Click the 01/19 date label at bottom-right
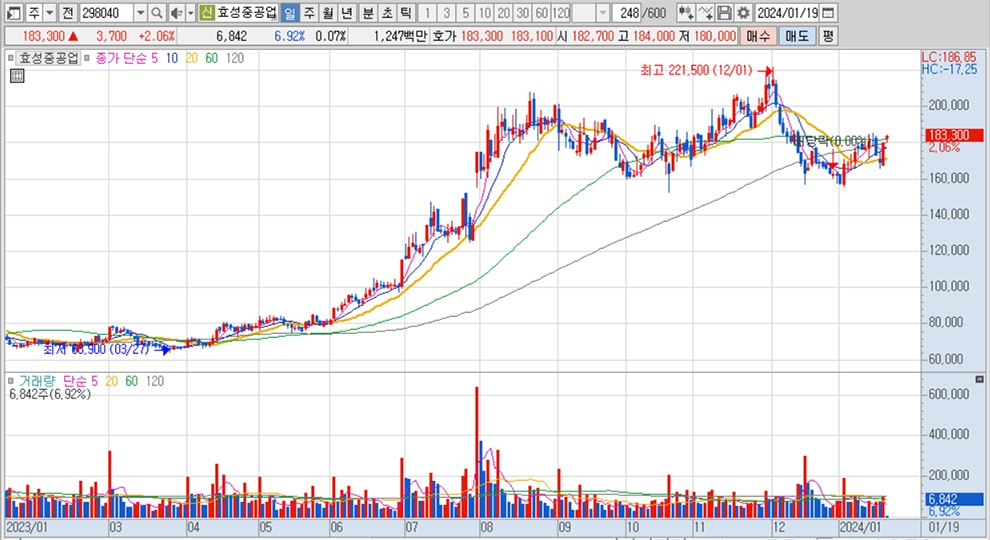Viewport: 990px width, 540px height. click(x=944, y=527)
